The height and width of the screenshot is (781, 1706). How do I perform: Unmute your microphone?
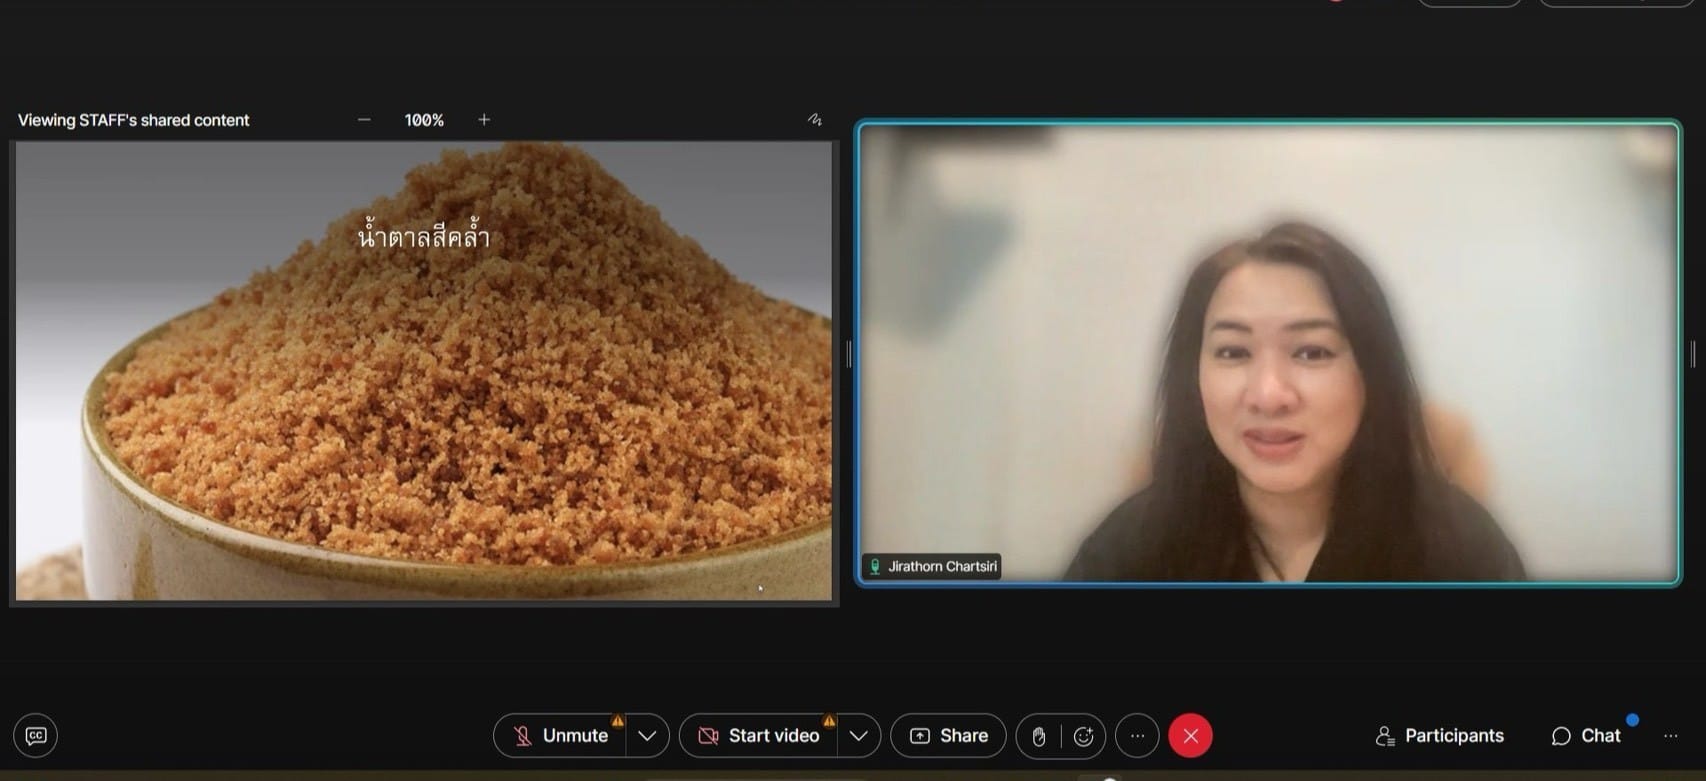point(561,736)
